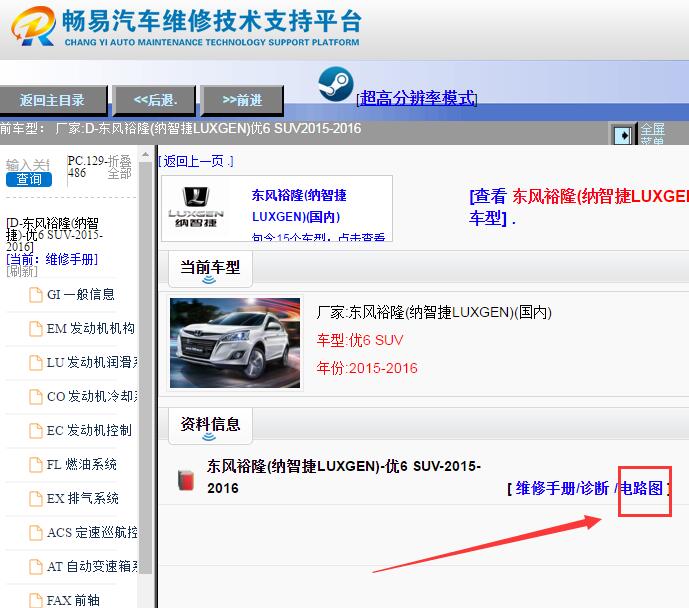Click the 折叠 link in sidebar
Viewport: 689px width, 608px height.
120,161
